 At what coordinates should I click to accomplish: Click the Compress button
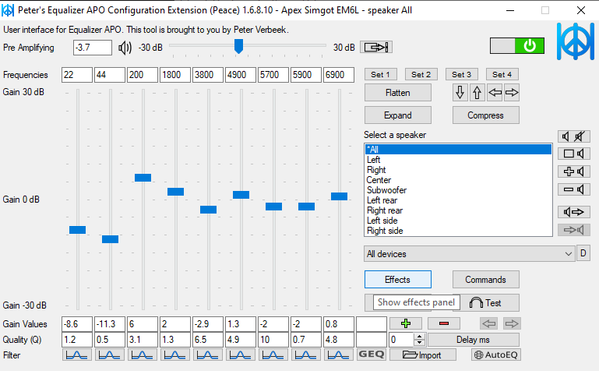486,115
